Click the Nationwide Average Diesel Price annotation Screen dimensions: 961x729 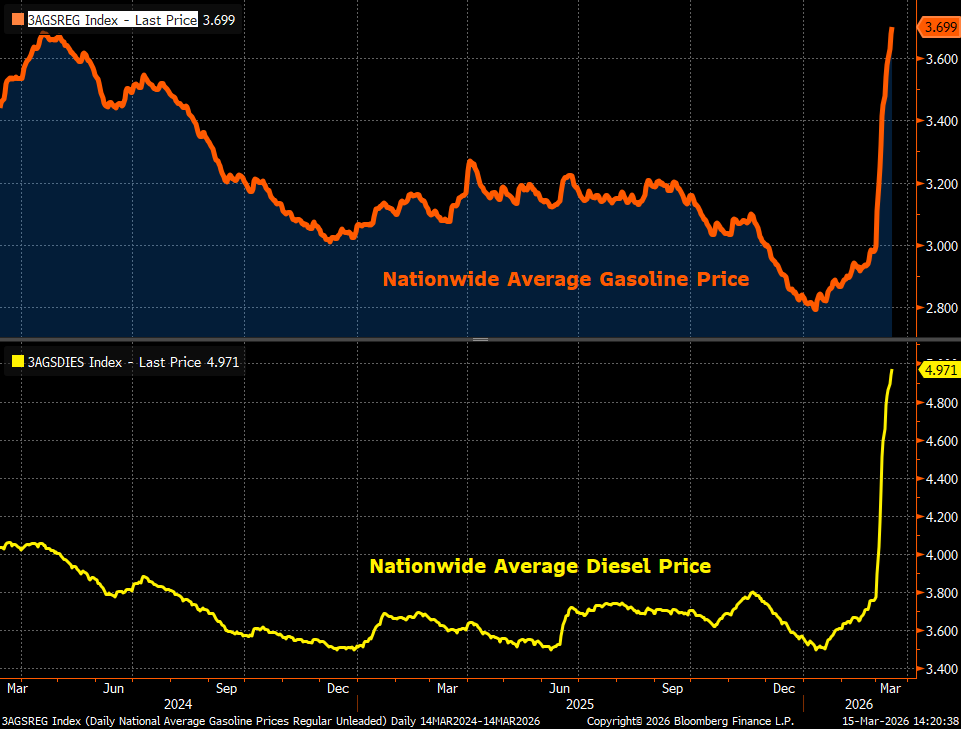(x=540, y=566)
